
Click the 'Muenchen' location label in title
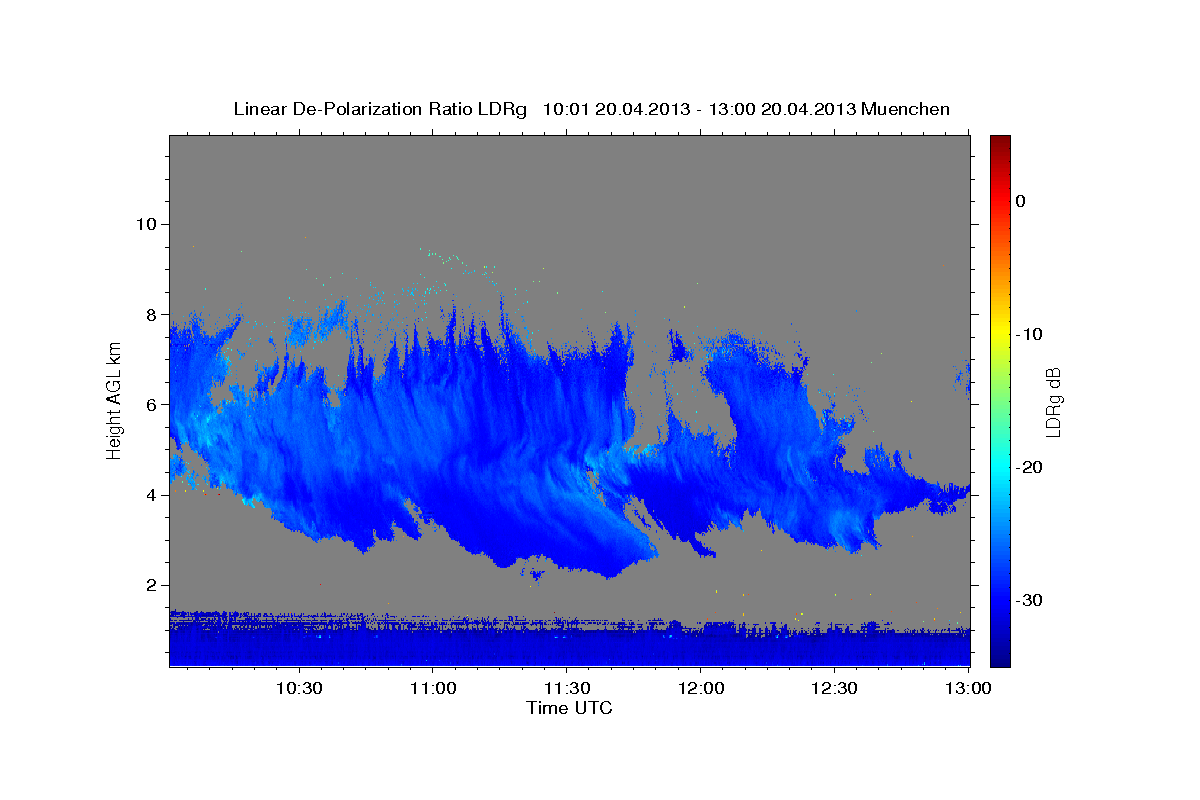click(906, 109)
